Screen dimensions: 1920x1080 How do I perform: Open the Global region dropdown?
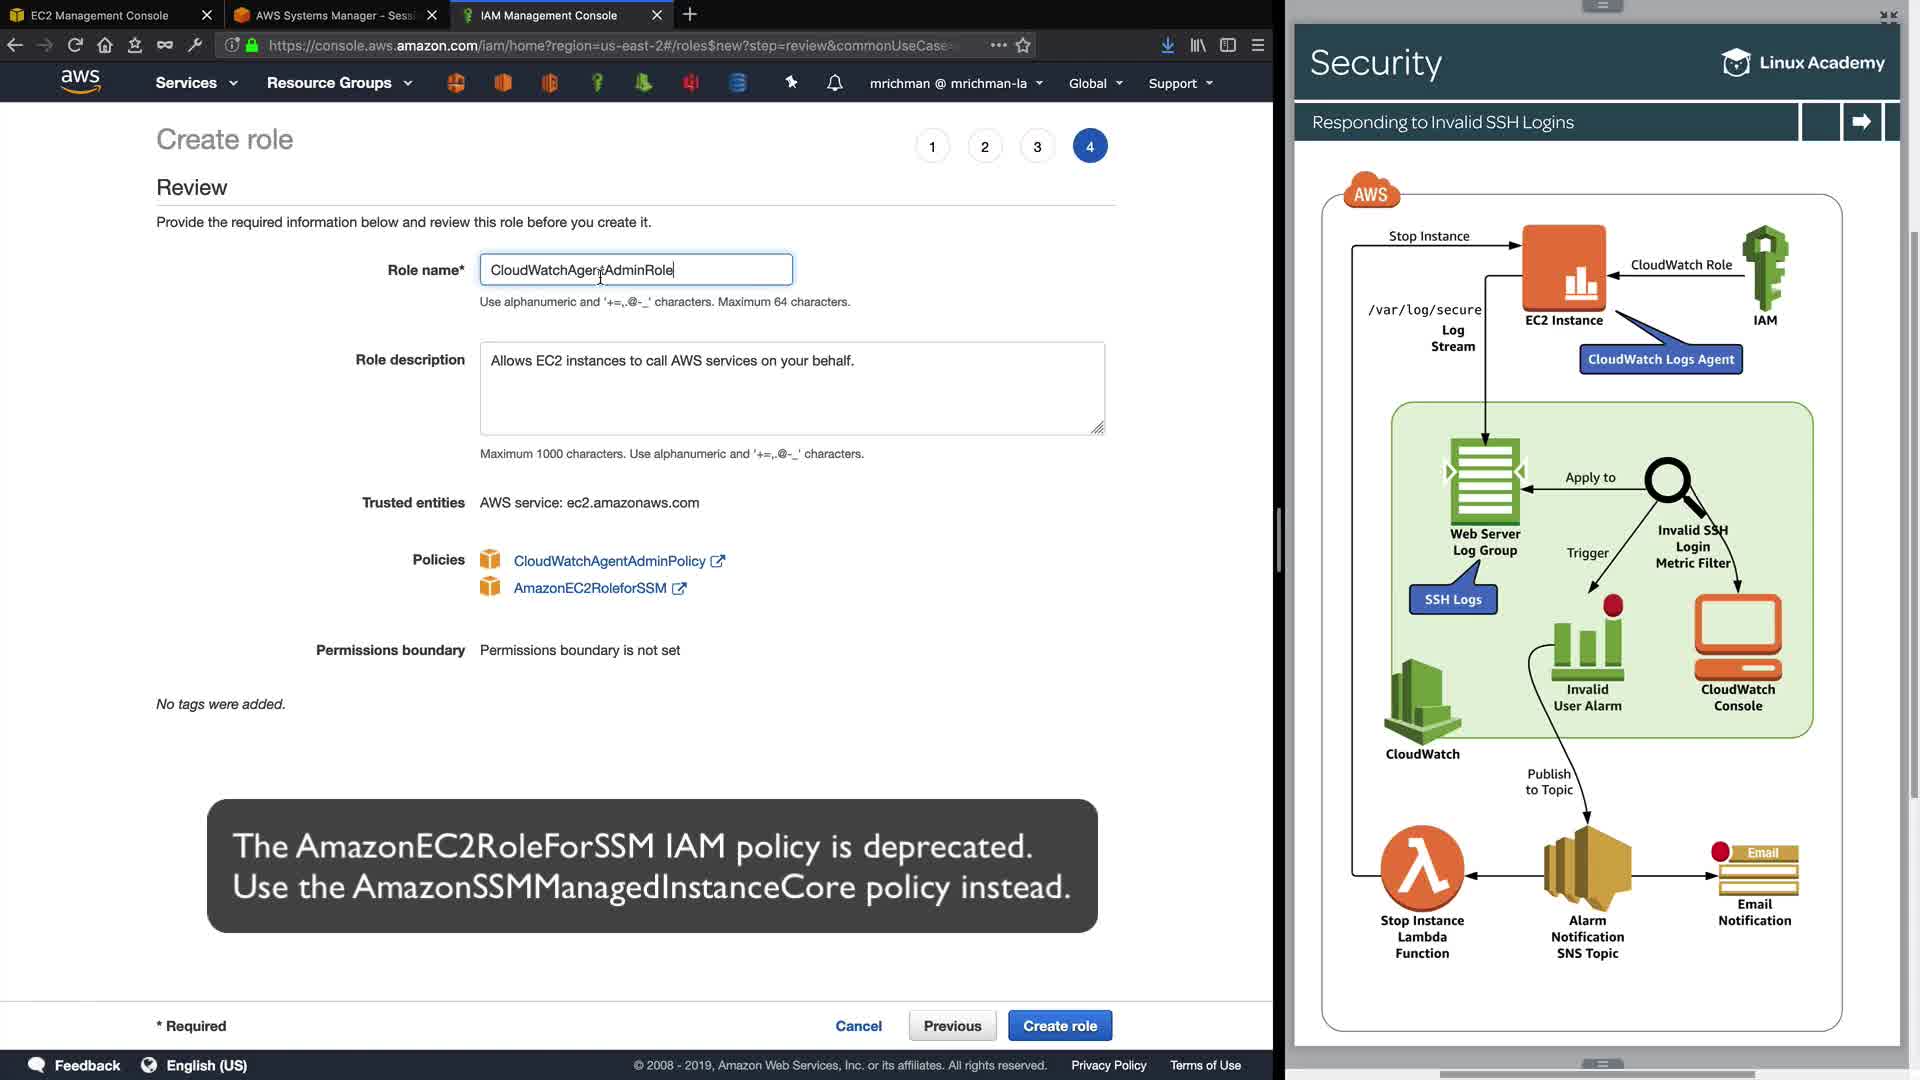click(1095, 83)
